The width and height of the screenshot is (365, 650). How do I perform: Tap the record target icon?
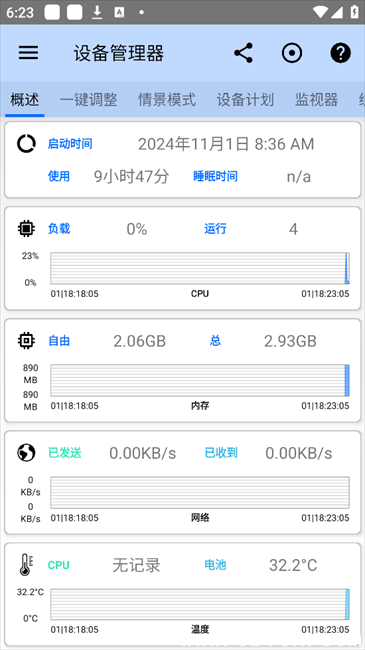coord(292,53)
